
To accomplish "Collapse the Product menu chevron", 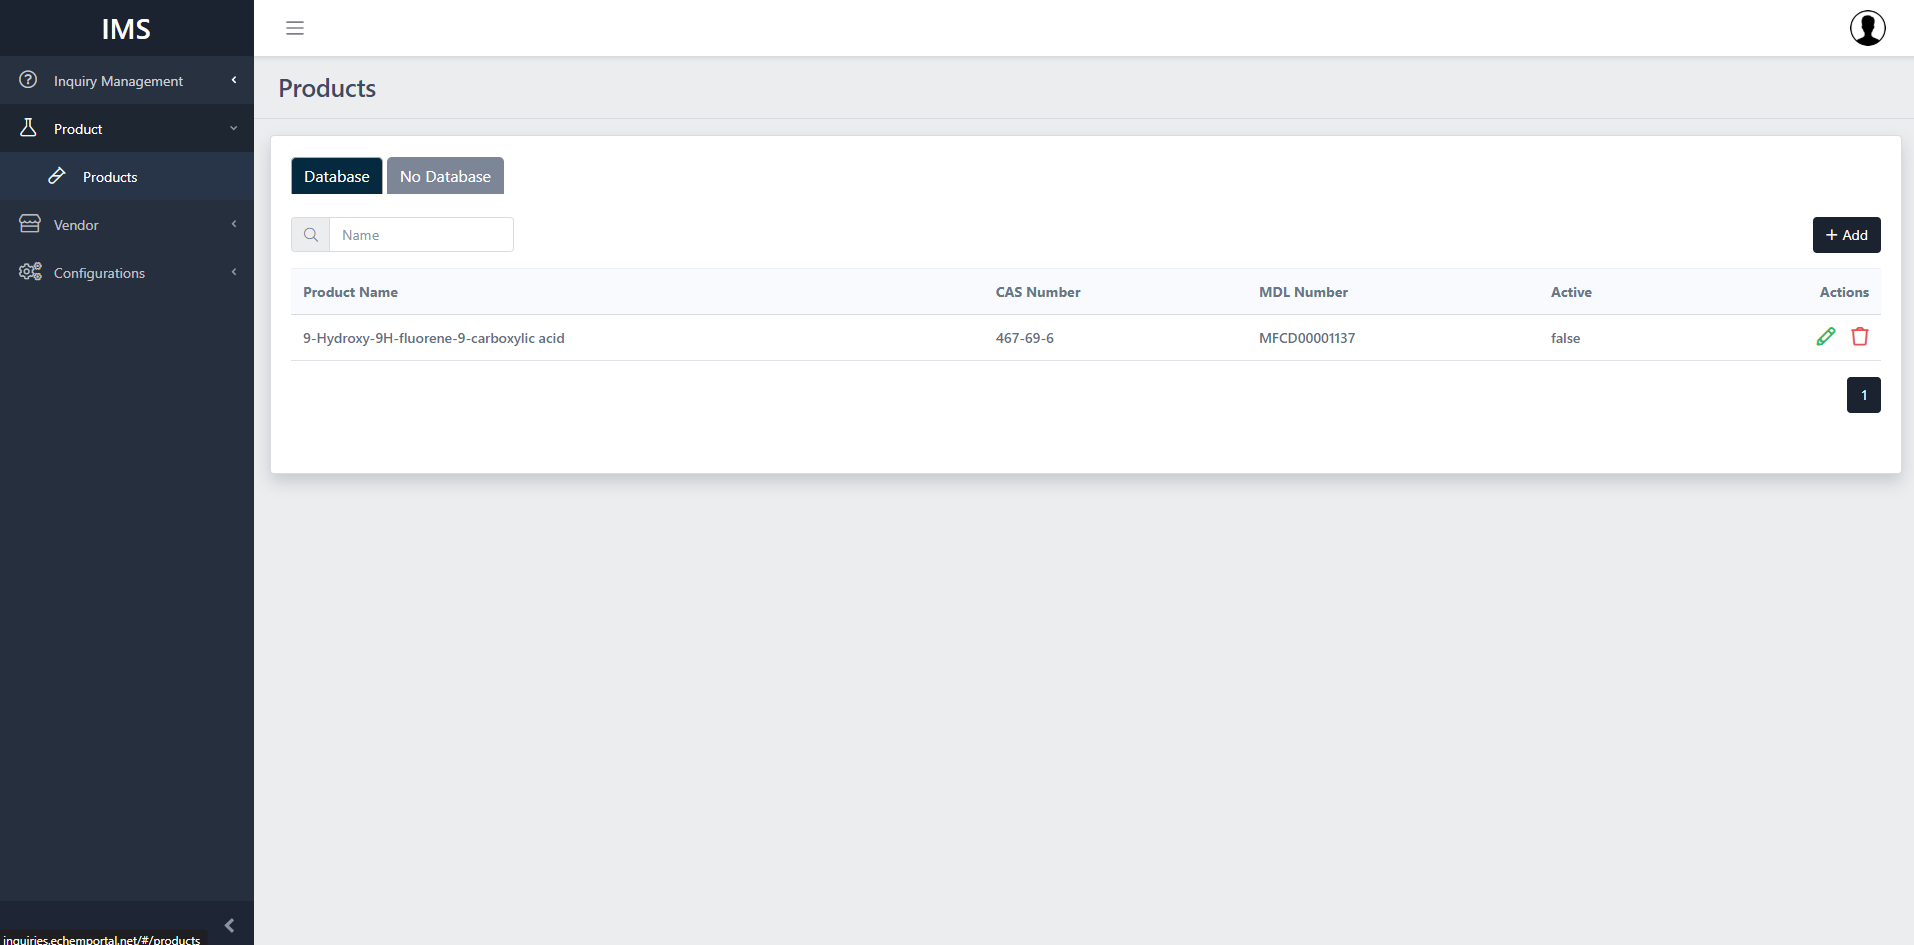I will tap(234, 128).
